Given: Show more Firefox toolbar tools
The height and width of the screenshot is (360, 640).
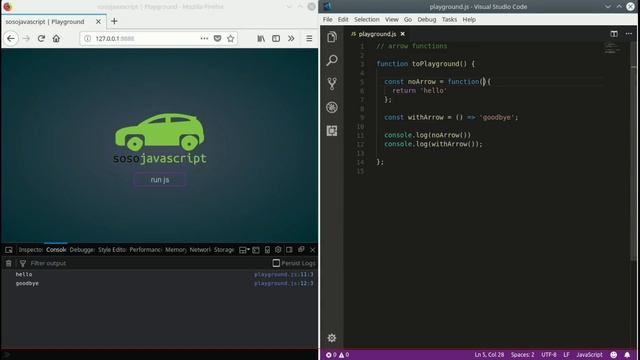Looking at the screenshot, I should [291, 38].
